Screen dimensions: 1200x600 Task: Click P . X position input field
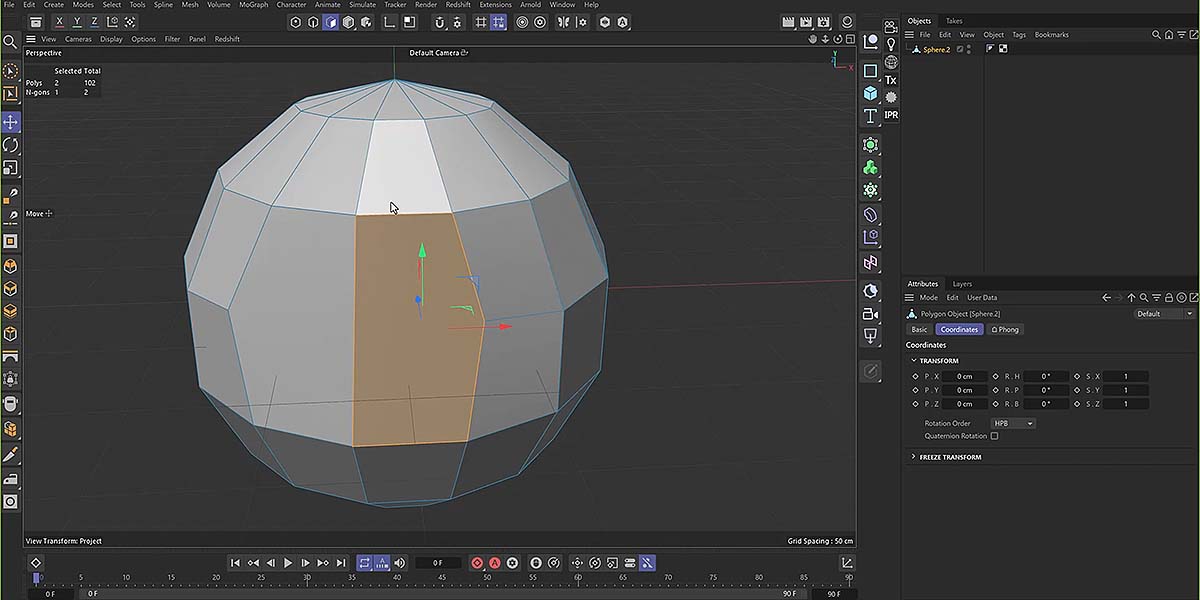pos(965,376)
